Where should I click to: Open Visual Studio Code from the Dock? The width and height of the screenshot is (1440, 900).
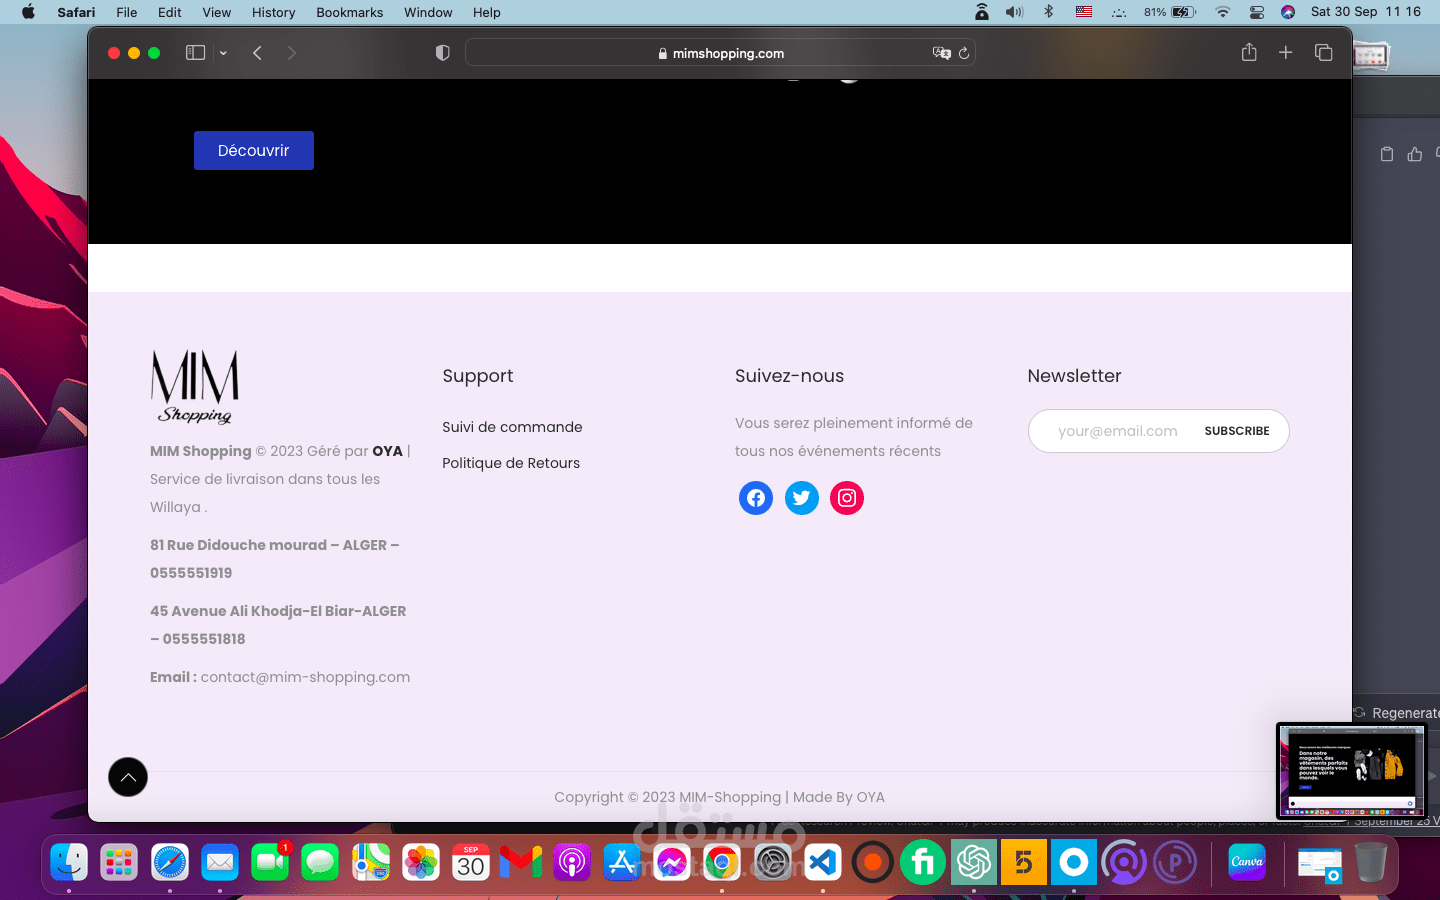pyautogui.click(x=823, y=862)
